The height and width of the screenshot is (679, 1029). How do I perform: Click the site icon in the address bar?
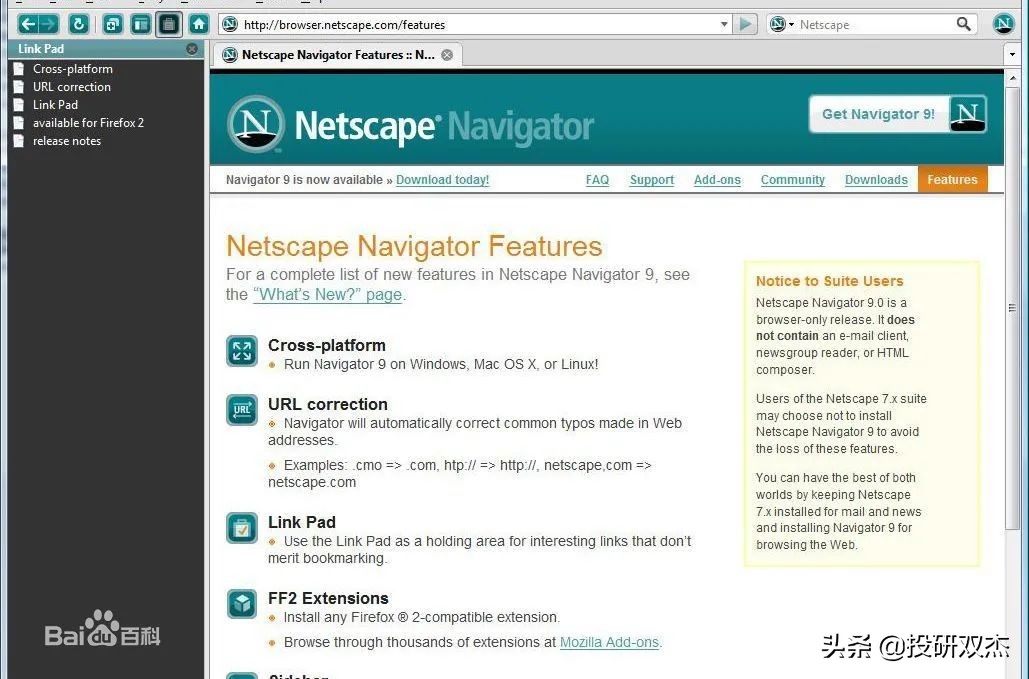point(230,25)
